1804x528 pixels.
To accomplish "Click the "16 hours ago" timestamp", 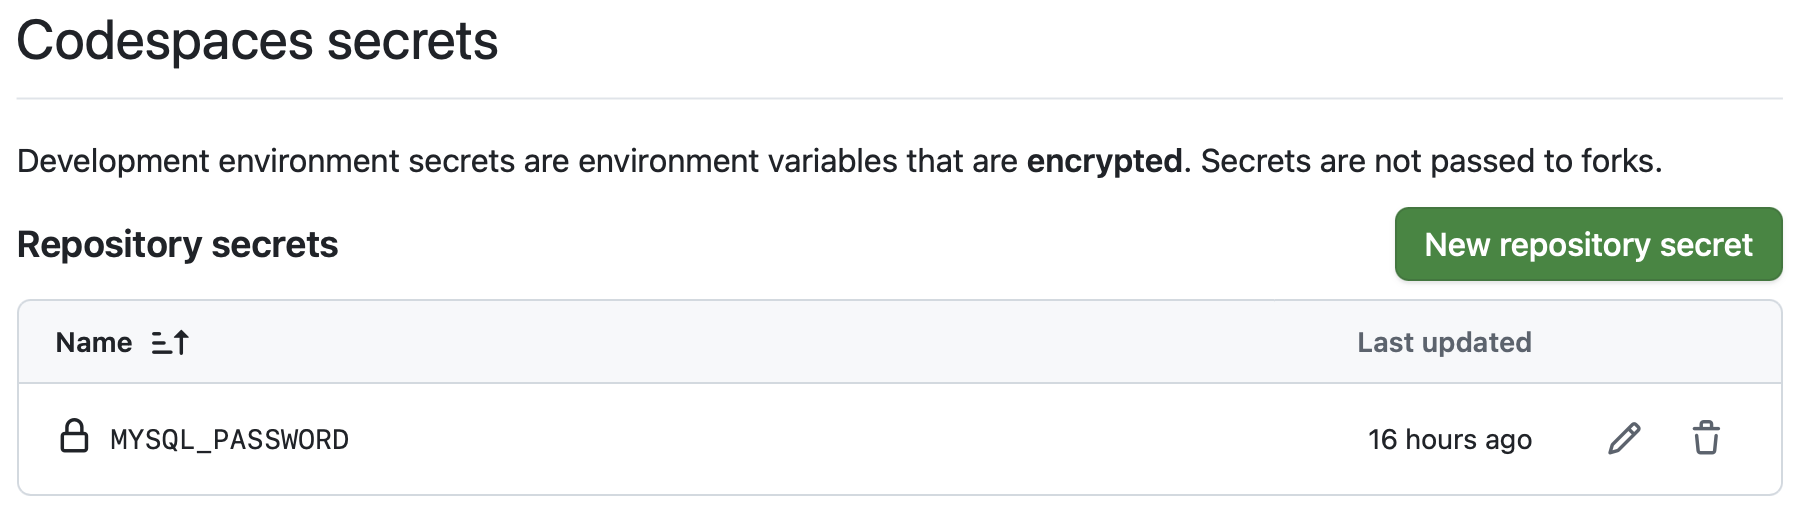I will click(x=1450, y=440).
